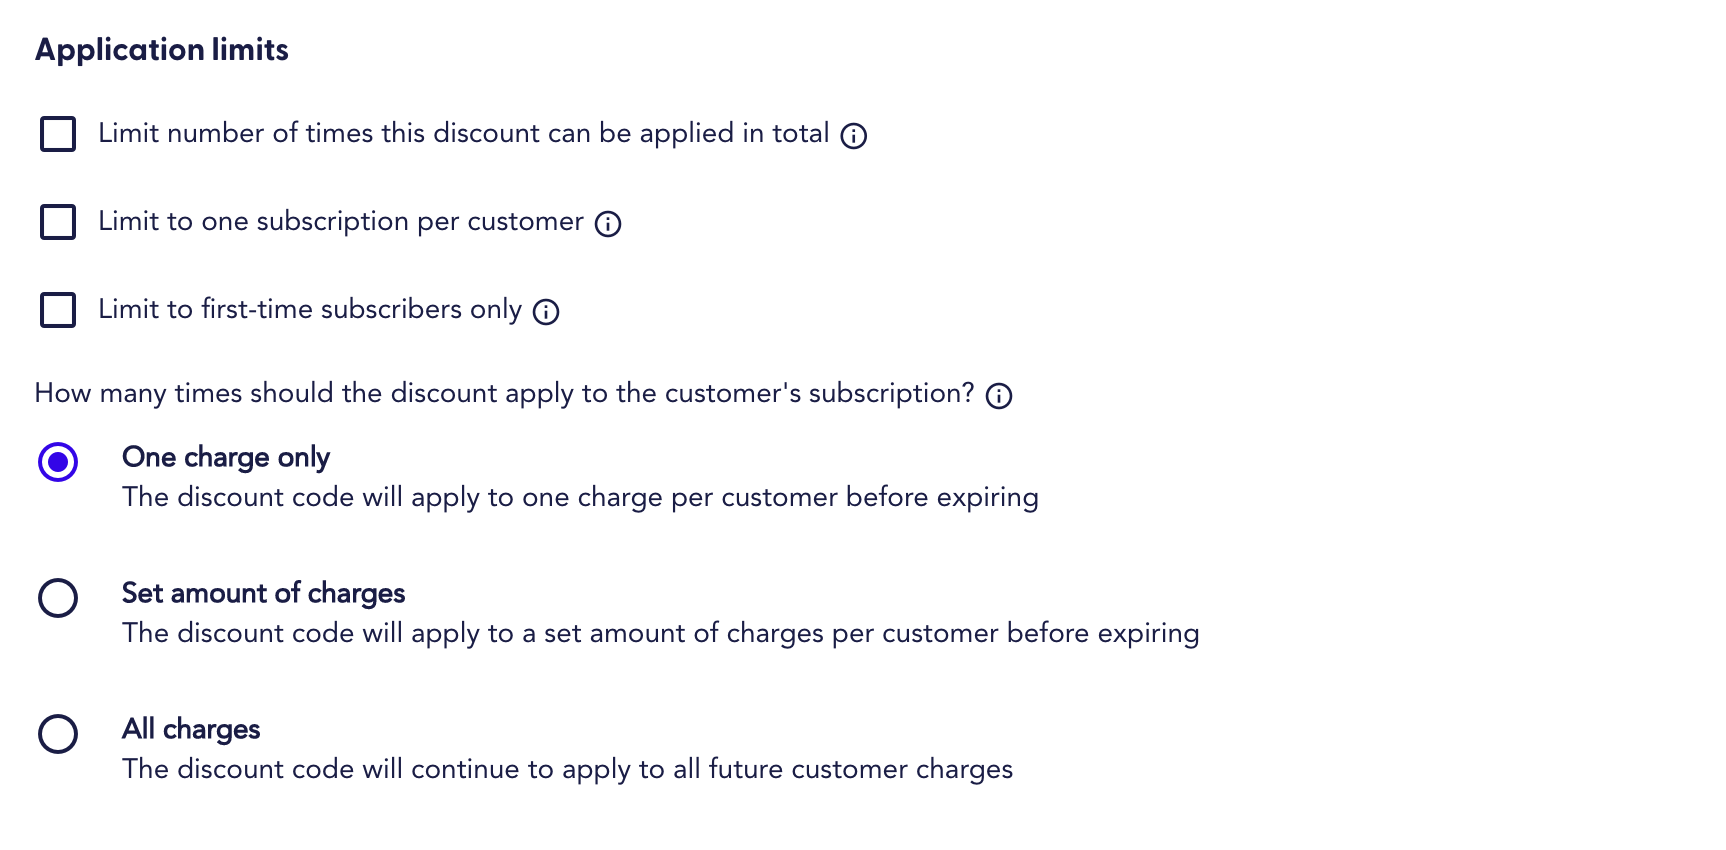Click the Application limits heading
The height and width of the screenshot is (850, 1726).
click(161, 49)
